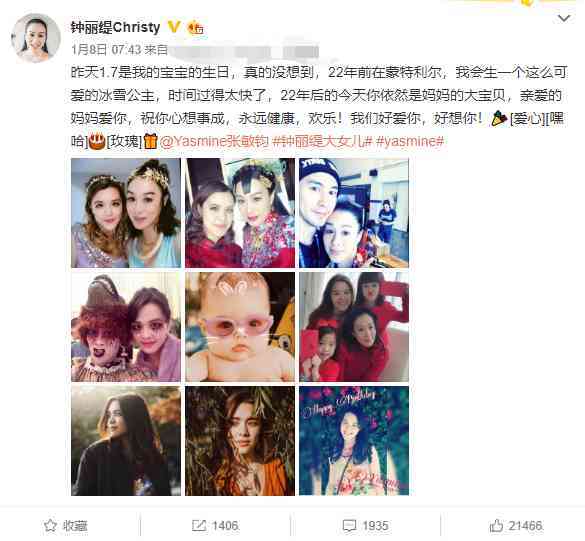
Task: Open the username 钟丽缇Christy link
Action: [115, 27]
